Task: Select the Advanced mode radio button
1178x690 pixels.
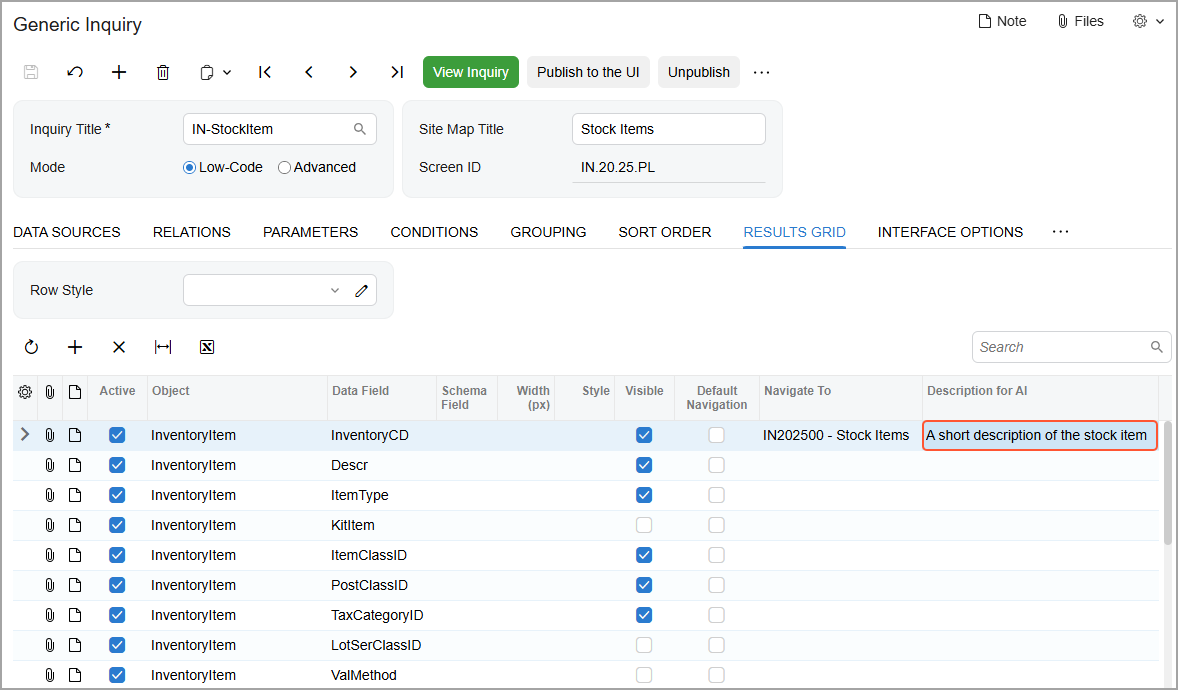Action: point(284,168)
